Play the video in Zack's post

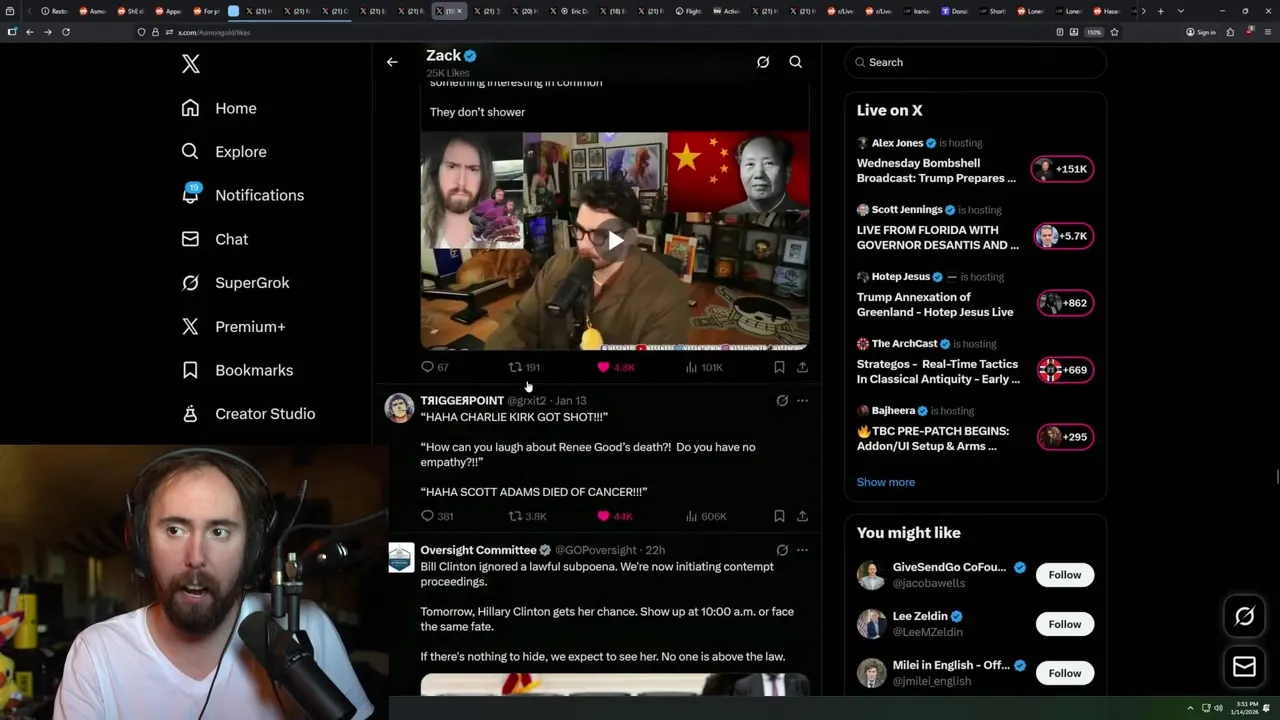tap(615, 240)
